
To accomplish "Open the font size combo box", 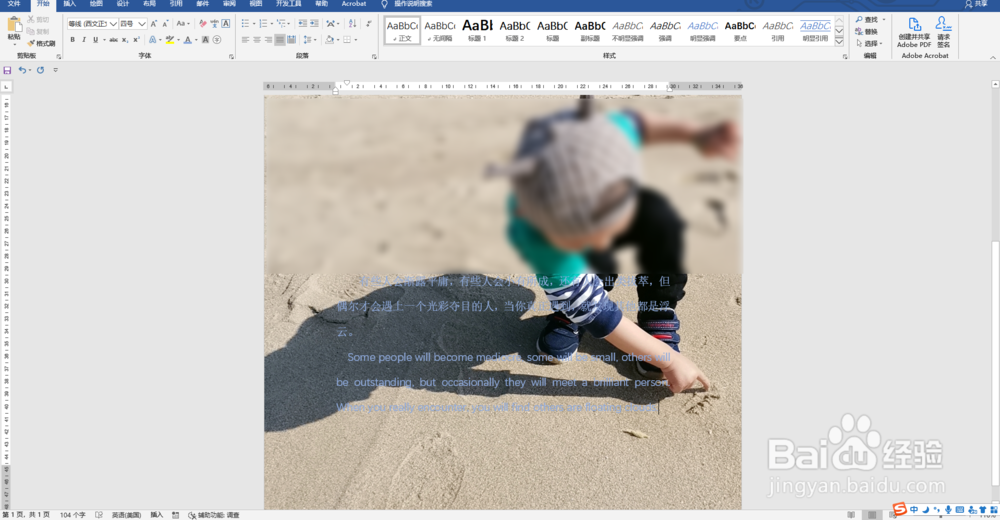I will point(133,24).
